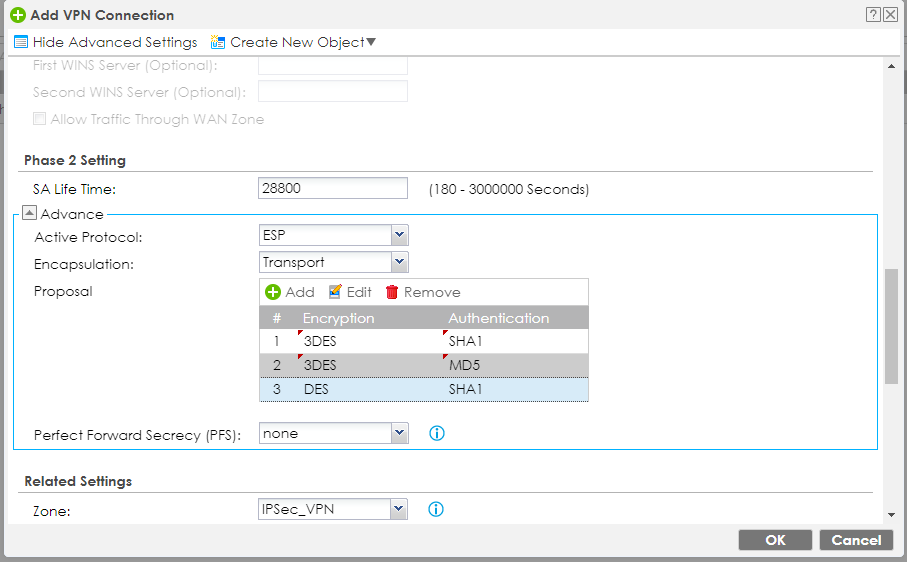Click the SA Life Time input field

(332, 189)
